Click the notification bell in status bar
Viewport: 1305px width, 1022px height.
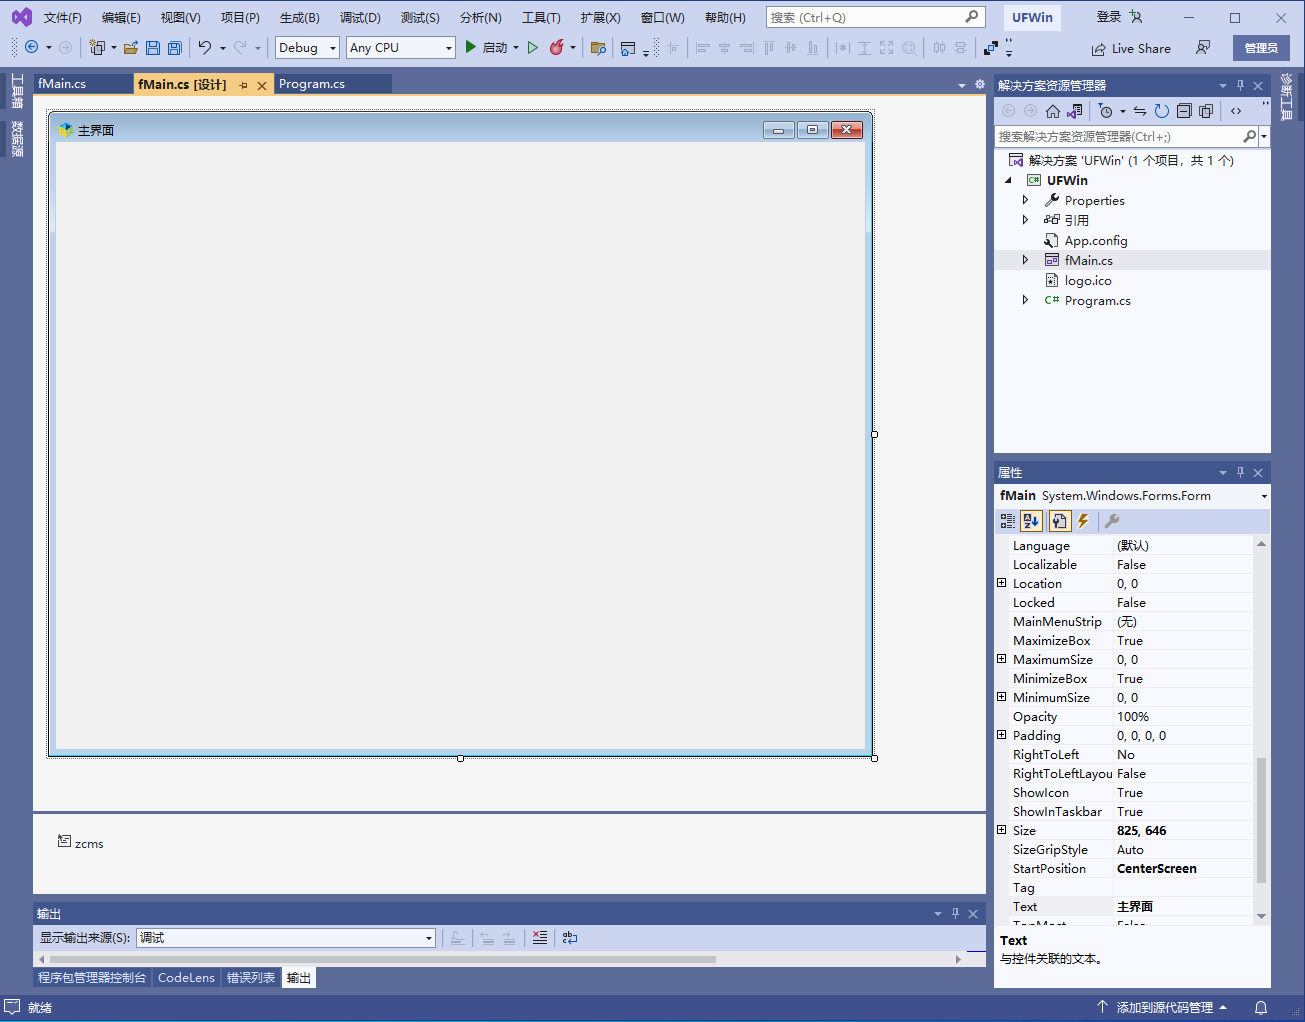[x=1261, y=1008]
